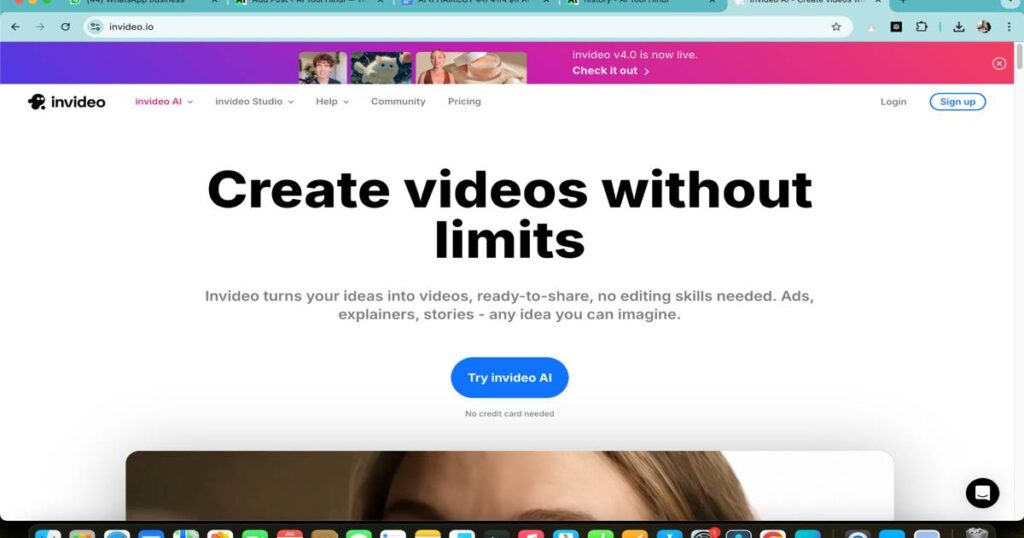
Task: Open the Chrome three-dot menu
Action: pos(1009,27)
